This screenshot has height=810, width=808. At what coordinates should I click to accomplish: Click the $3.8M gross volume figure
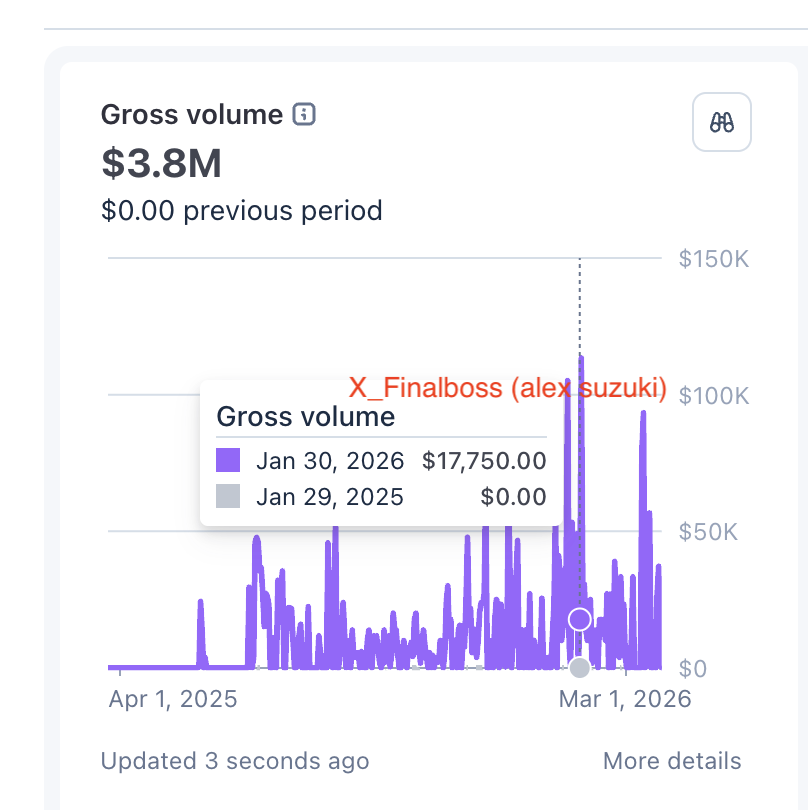coord(160,163)
